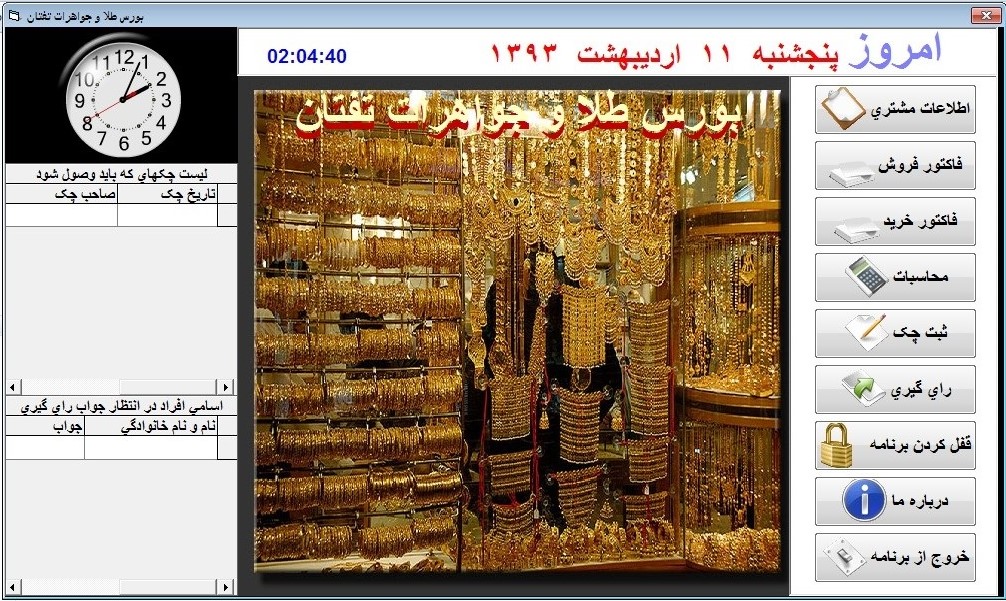
Task: Click the empty answer cell in voting list
Action: (x=45, y=448)
